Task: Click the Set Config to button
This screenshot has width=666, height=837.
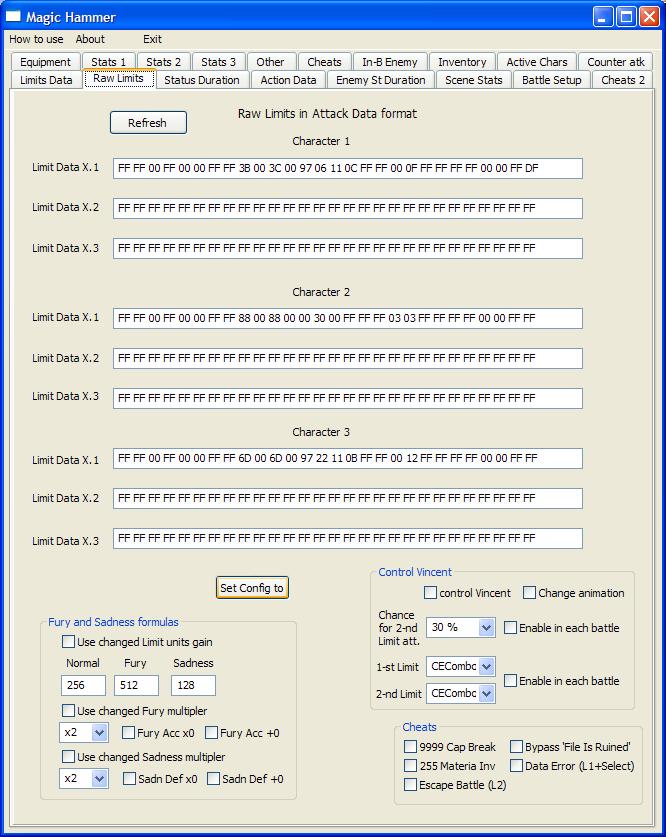Action: coord(252,588)
